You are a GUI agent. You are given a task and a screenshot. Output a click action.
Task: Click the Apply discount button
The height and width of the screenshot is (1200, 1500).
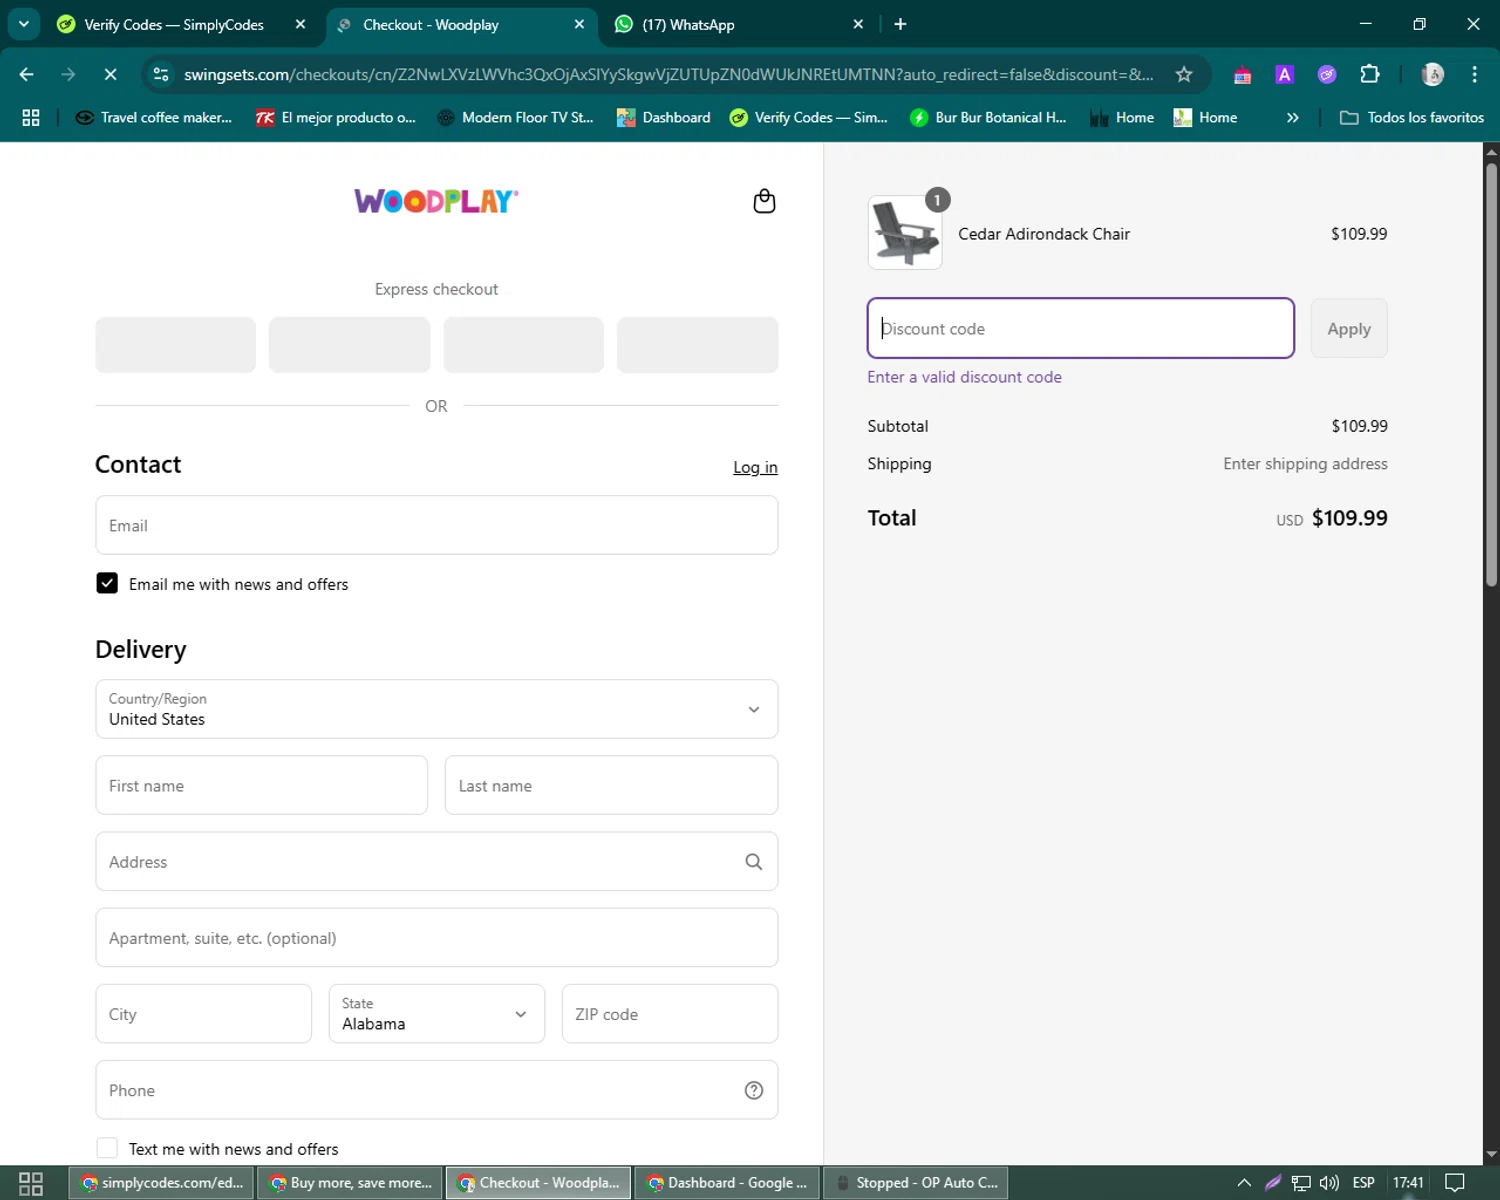1349,328
